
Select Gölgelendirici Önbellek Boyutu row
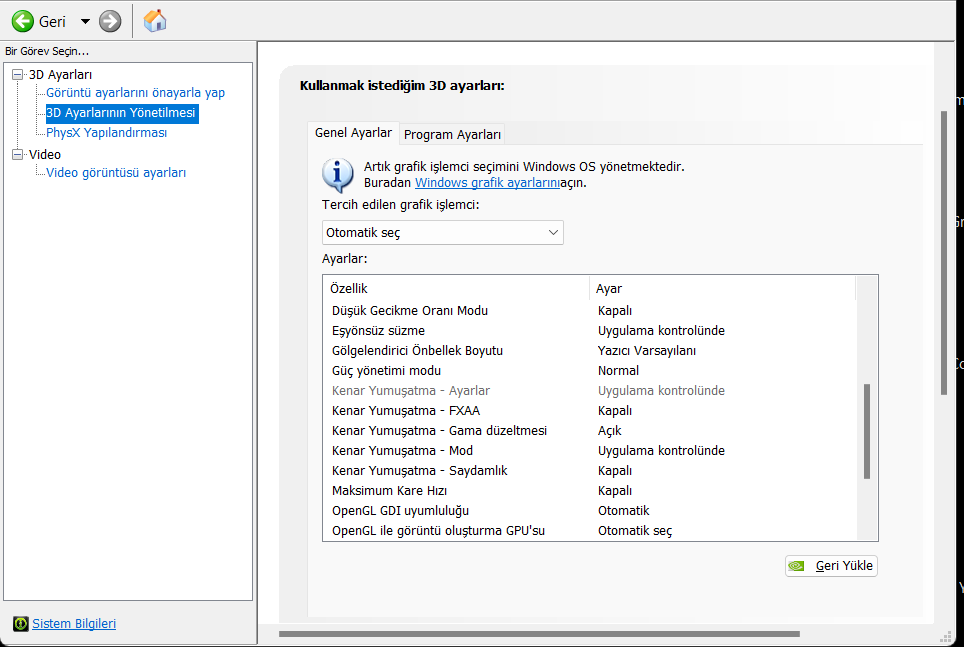[x=590, y=351]
